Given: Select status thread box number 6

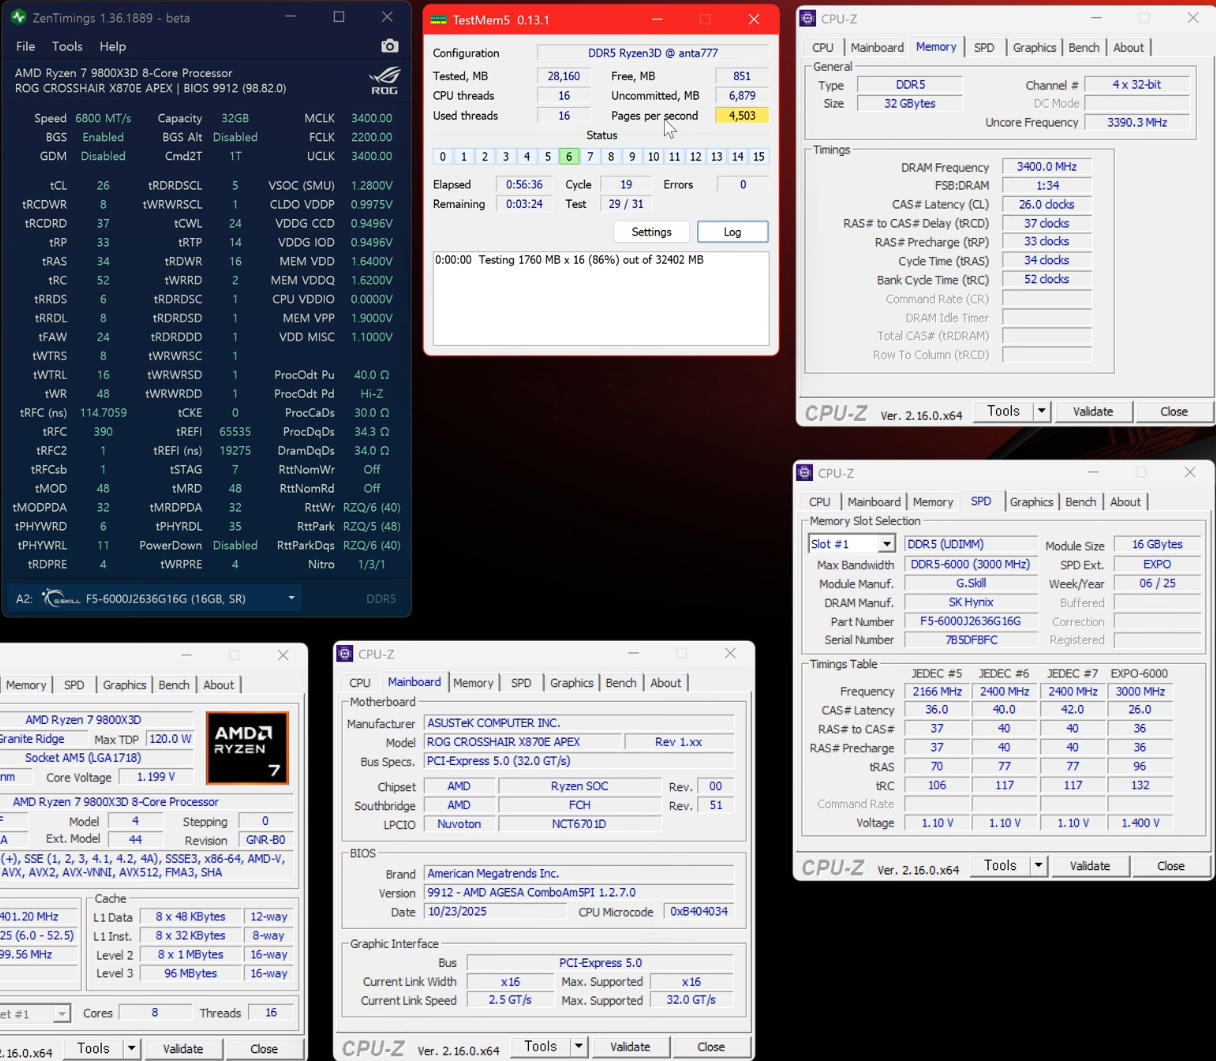Looking at the screenshot, I should (569, 156).
